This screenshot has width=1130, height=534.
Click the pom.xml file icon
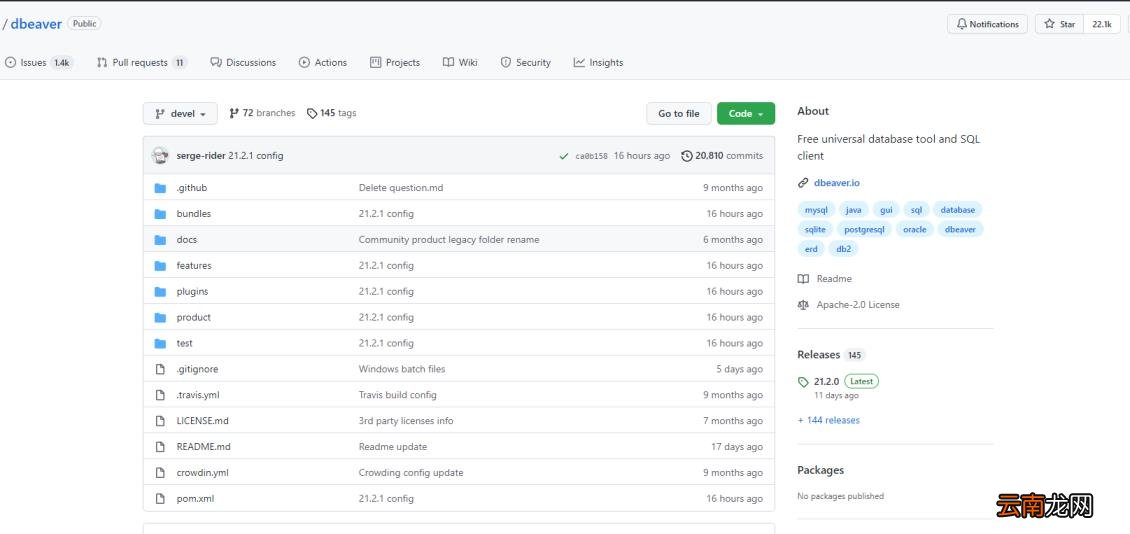click(x=160, y=499)
